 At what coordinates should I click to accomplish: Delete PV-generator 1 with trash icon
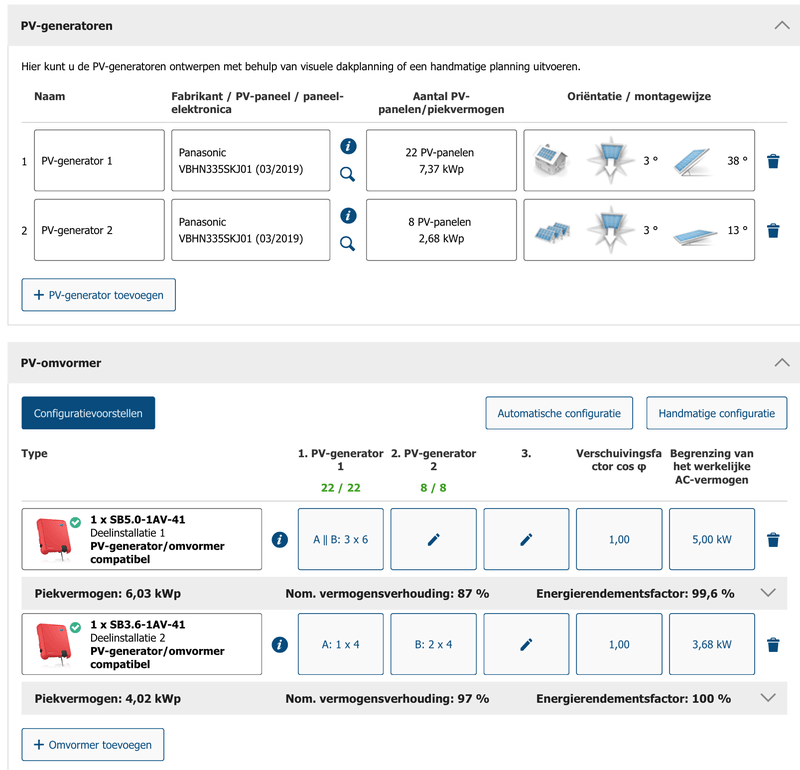point(773,161)
